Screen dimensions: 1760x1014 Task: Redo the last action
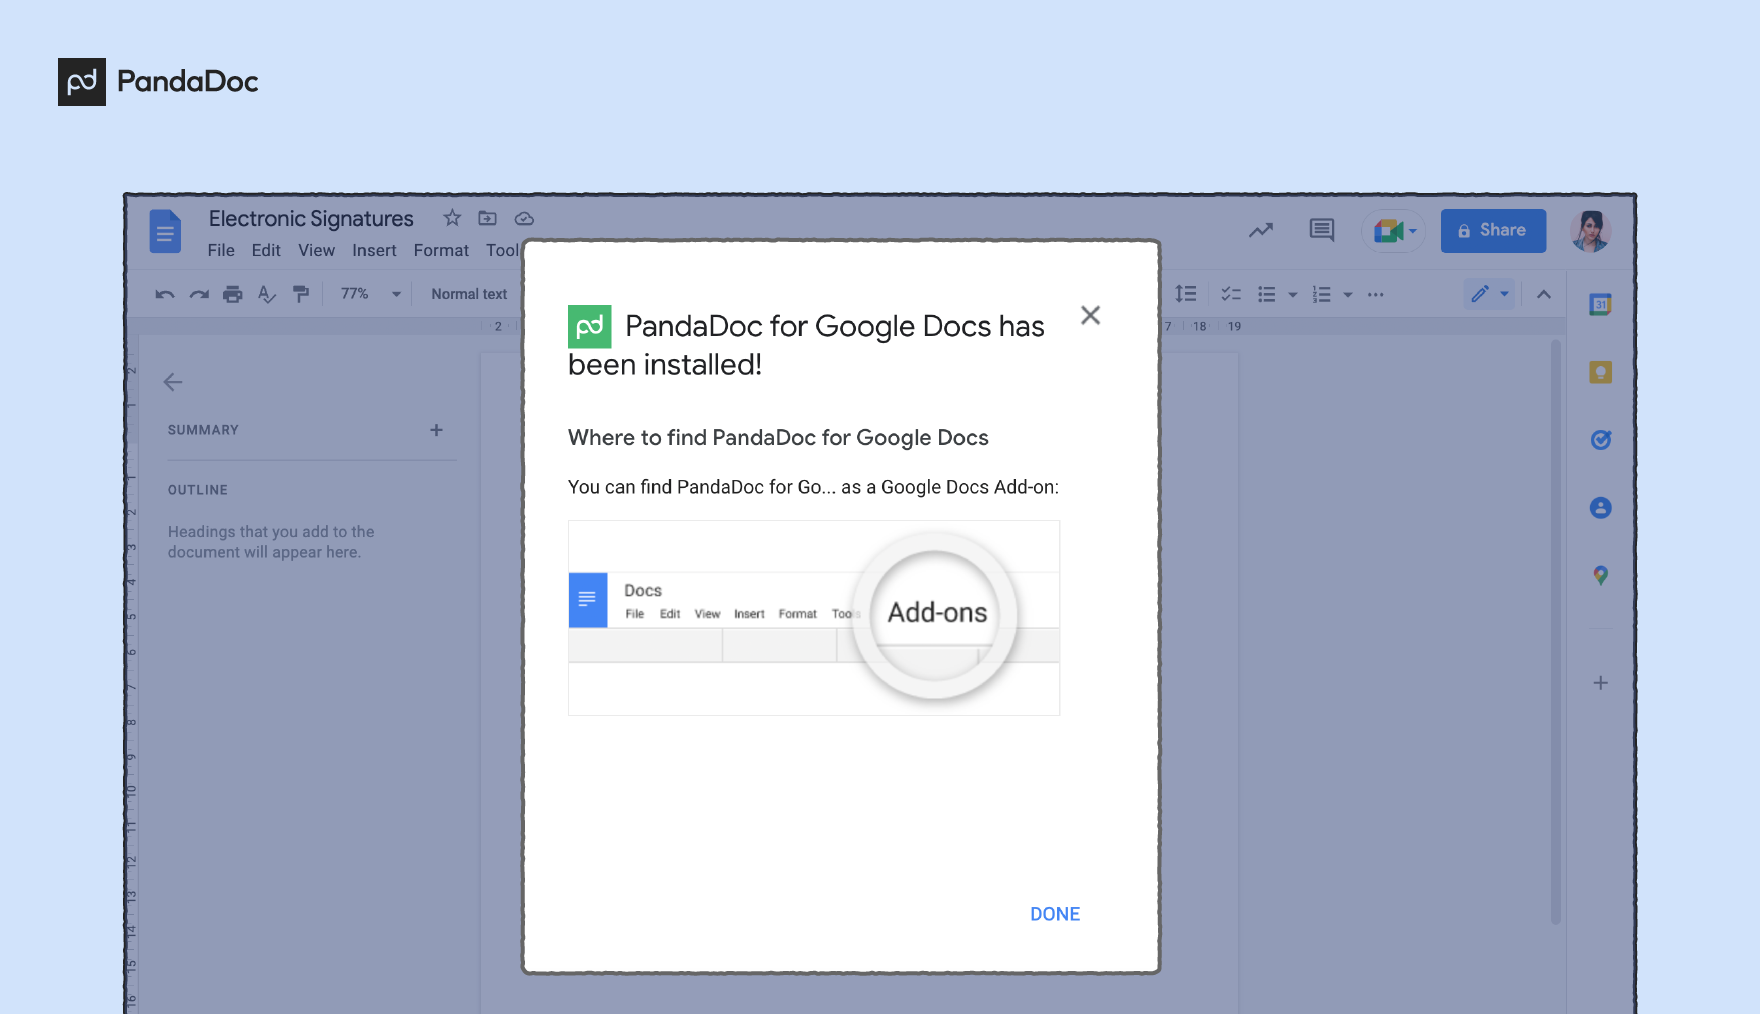click(x=199, y=294)
